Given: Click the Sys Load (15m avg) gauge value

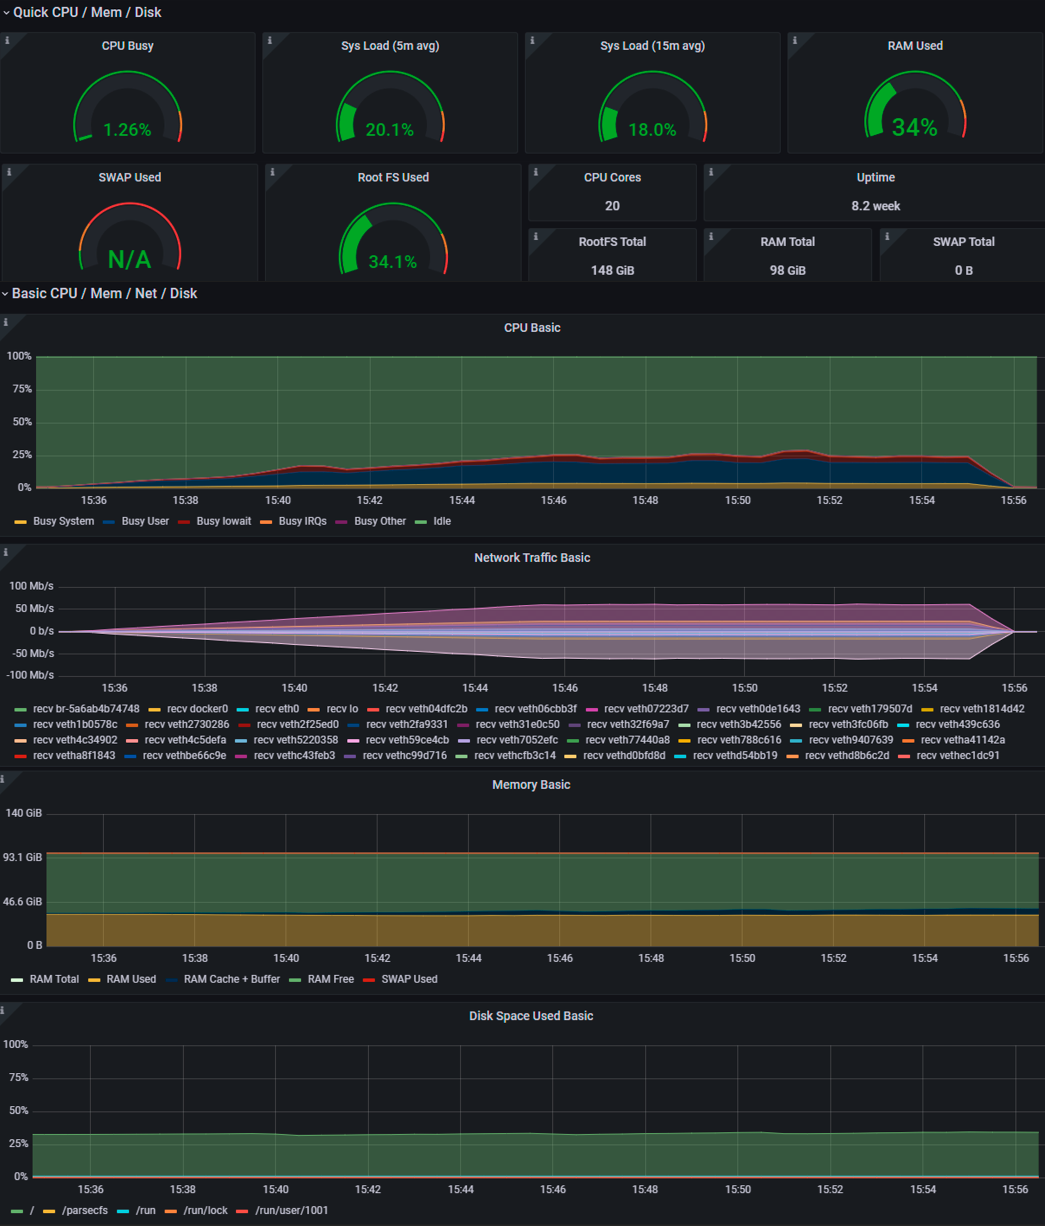Looking at the screenshot, I should 652,130.
